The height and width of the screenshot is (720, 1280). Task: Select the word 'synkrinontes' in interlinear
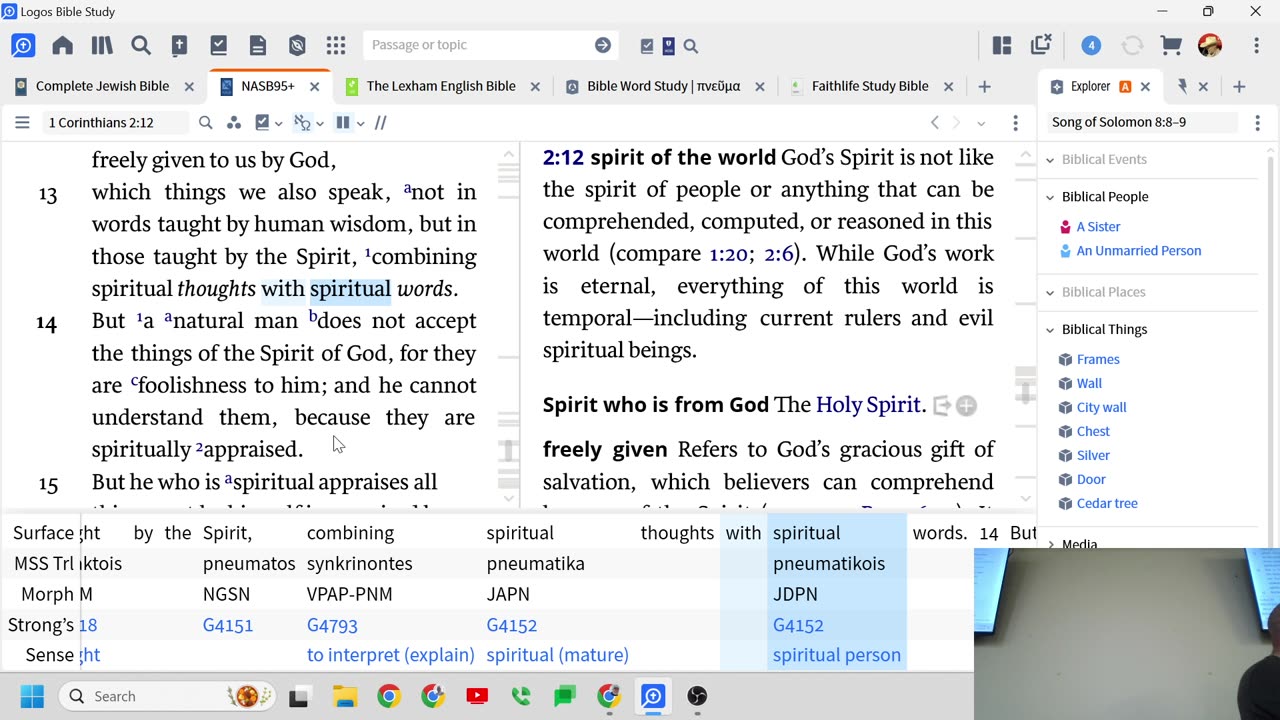tap(360, 564)
